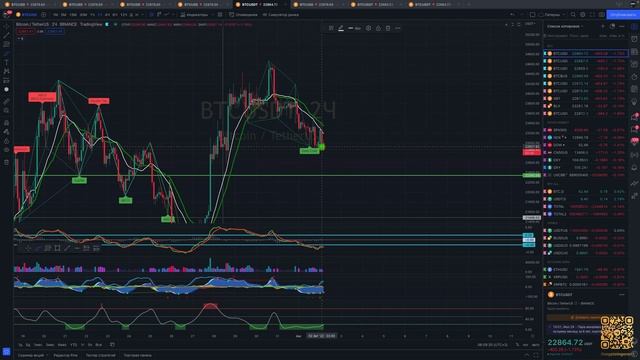Open the icons and emoji drawing tool
640x360 pixels.
tap(7, 89)
